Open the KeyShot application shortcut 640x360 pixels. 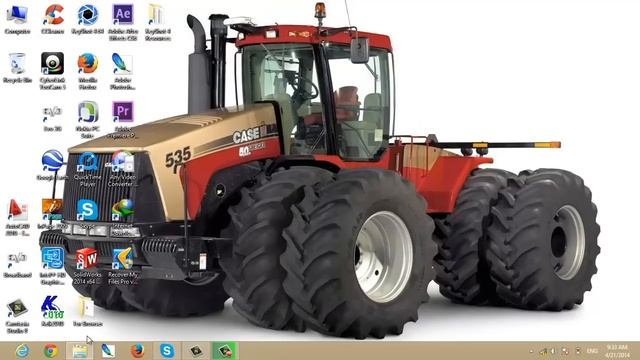coord(87,19)
